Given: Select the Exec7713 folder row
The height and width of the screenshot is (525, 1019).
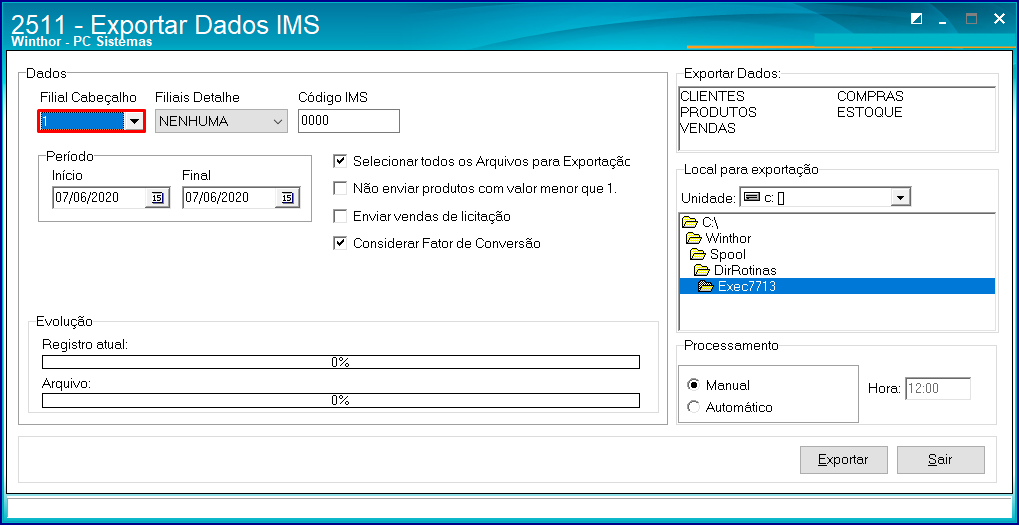Looking at the screenshot, I should point(837,286).
